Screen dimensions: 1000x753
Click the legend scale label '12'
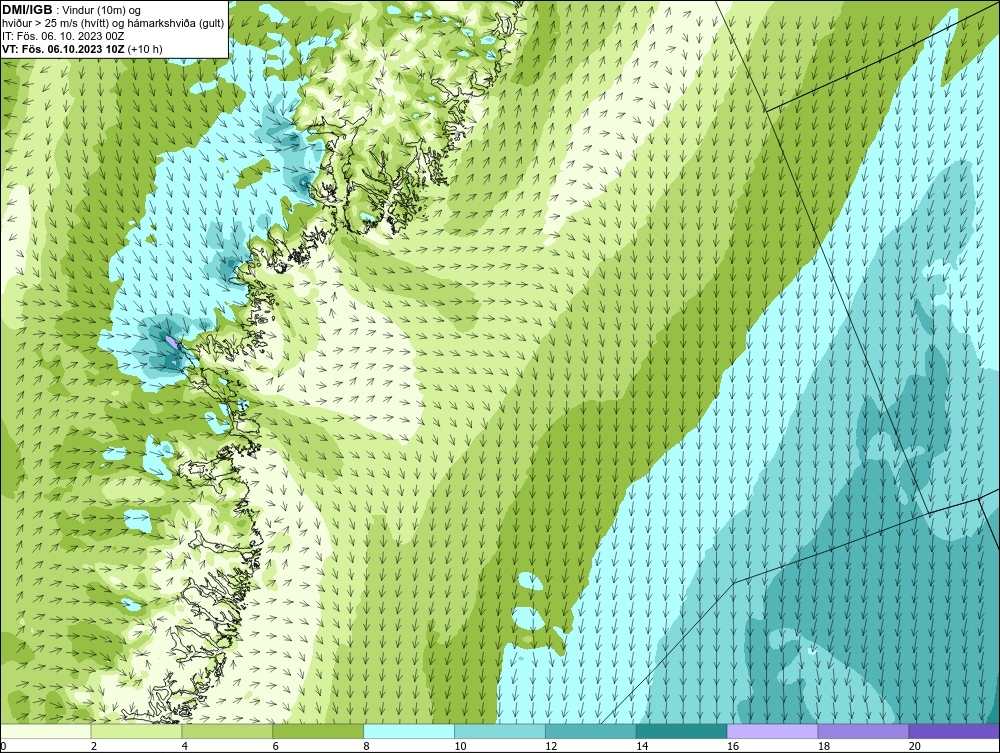(551, 746)
